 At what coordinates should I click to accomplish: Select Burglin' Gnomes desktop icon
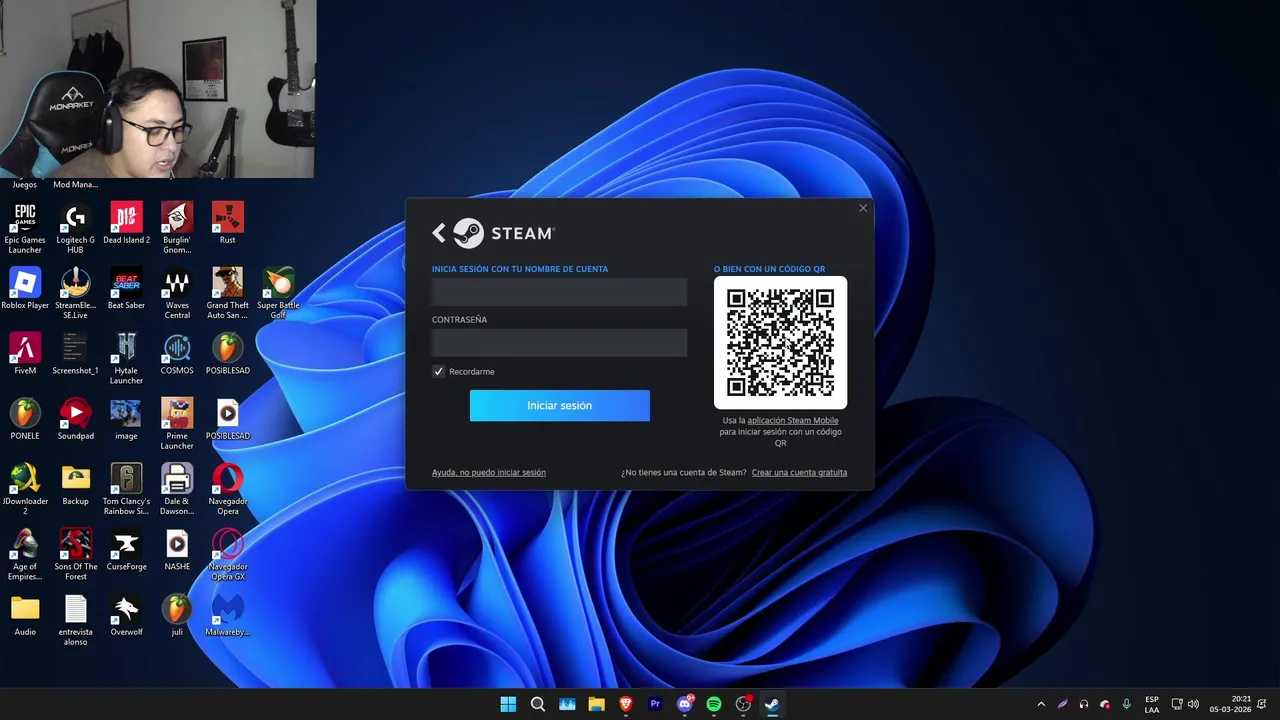click(x=177, y=228)
